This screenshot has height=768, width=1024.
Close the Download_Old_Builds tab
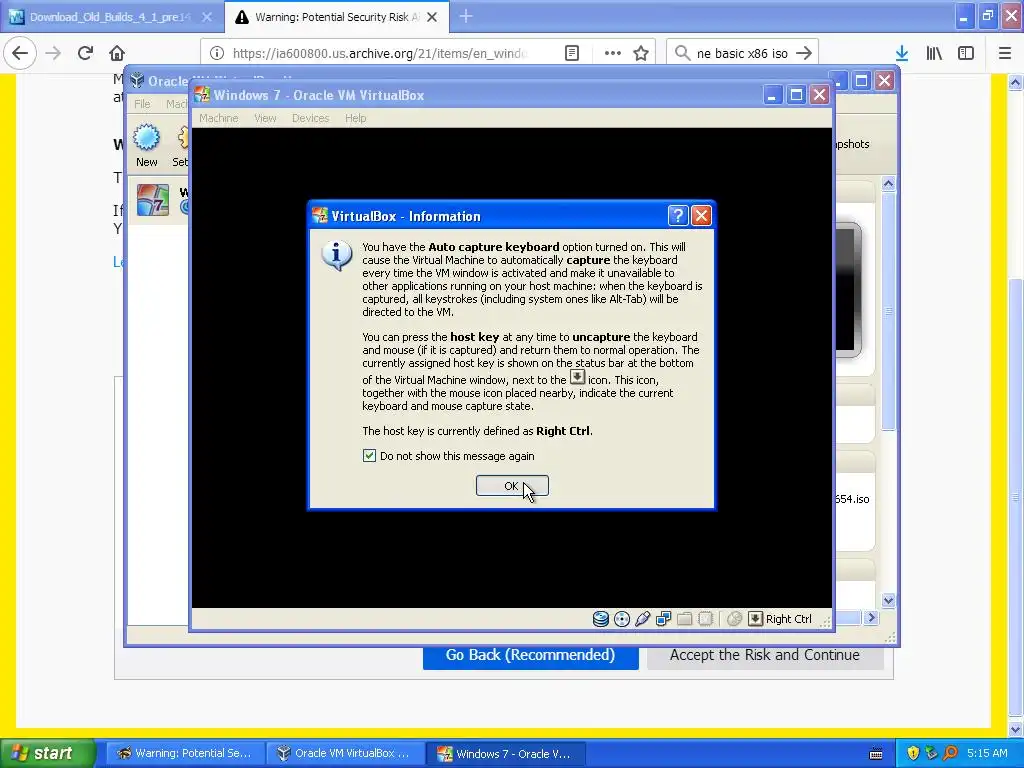(207, 17)
